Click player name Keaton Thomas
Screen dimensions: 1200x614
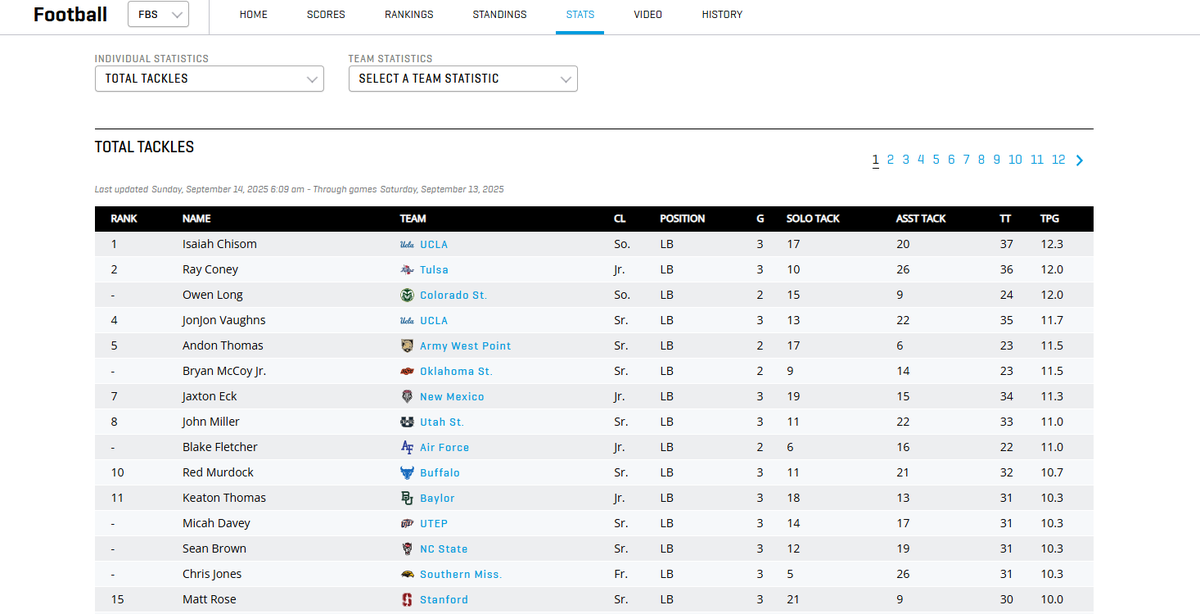(x=224, y=498)
